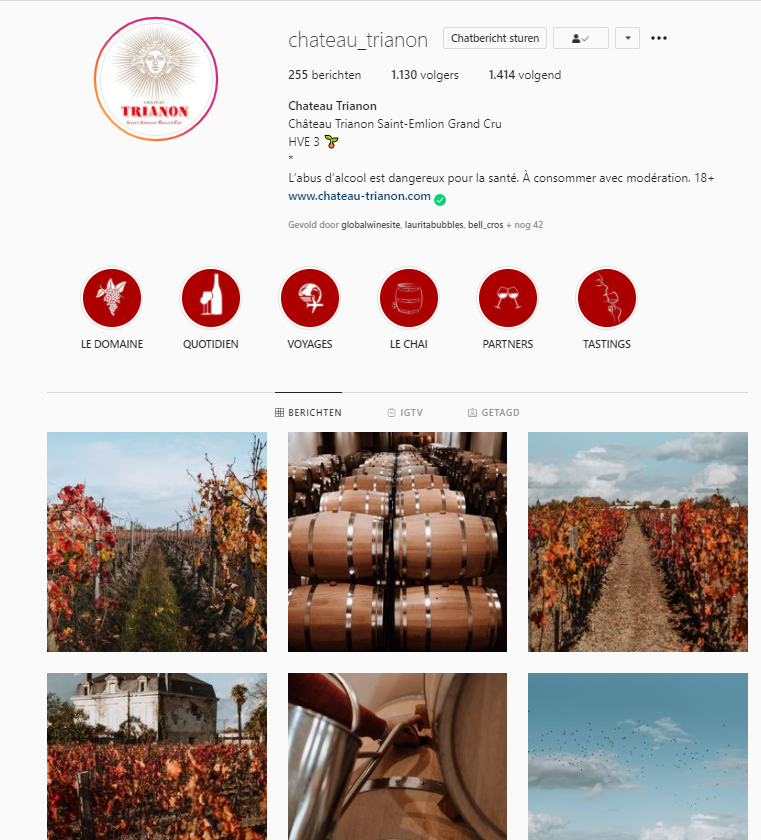The height and width of the screenshot is (840, 761).
Task: Select the BERICHTEN tab
Action: point(308,412)
